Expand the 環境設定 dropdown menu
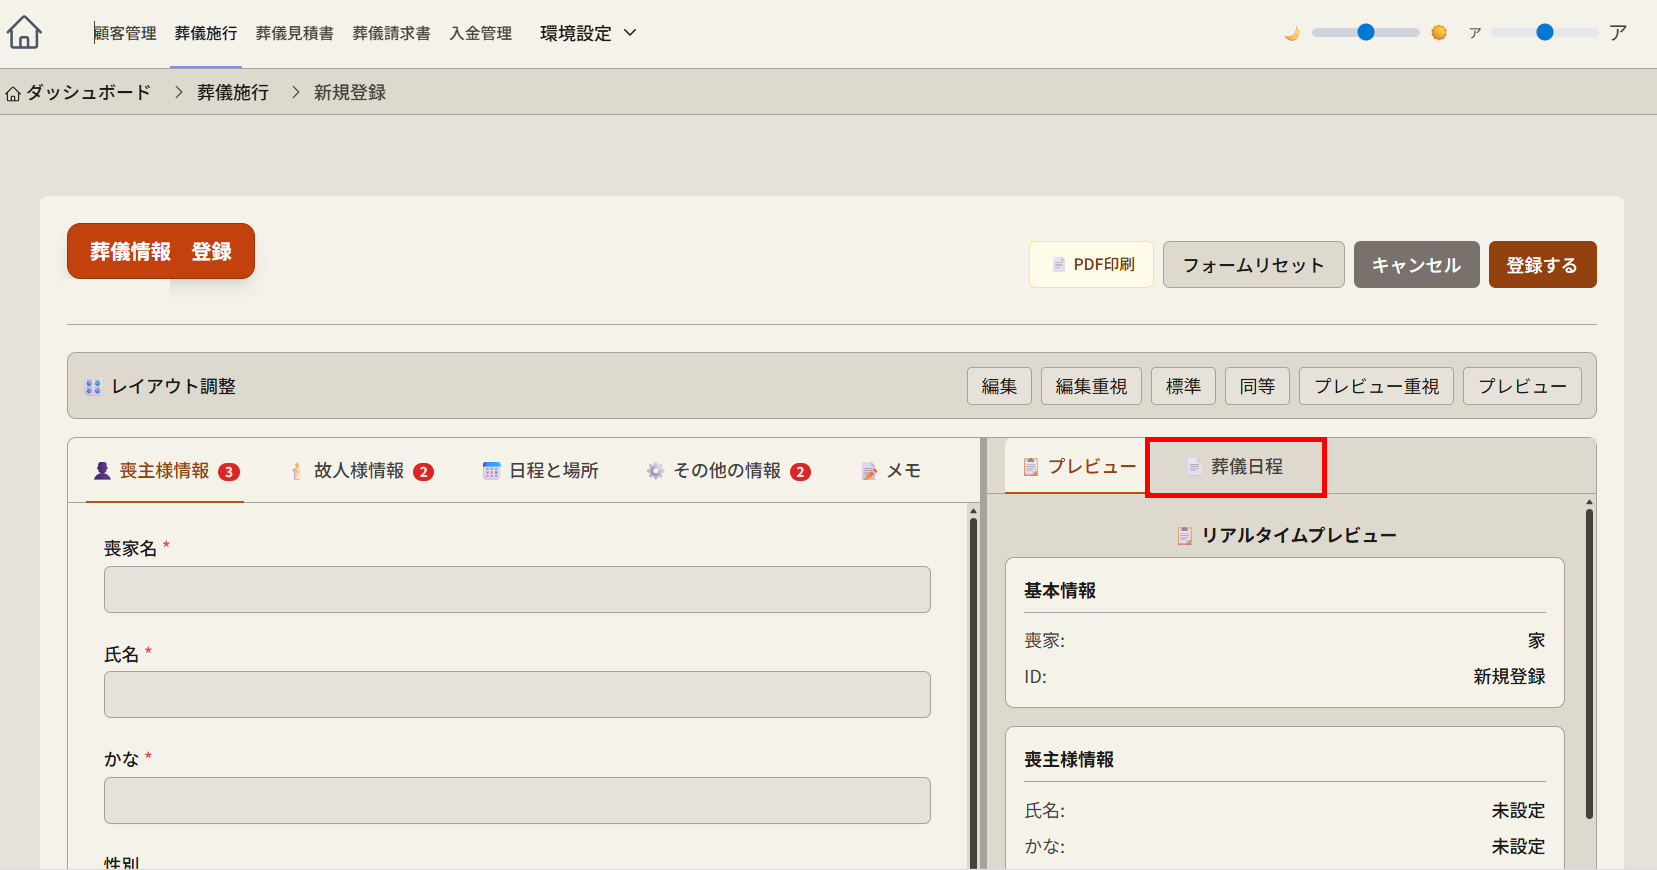1657x870 pixels. tap(588, 33)
